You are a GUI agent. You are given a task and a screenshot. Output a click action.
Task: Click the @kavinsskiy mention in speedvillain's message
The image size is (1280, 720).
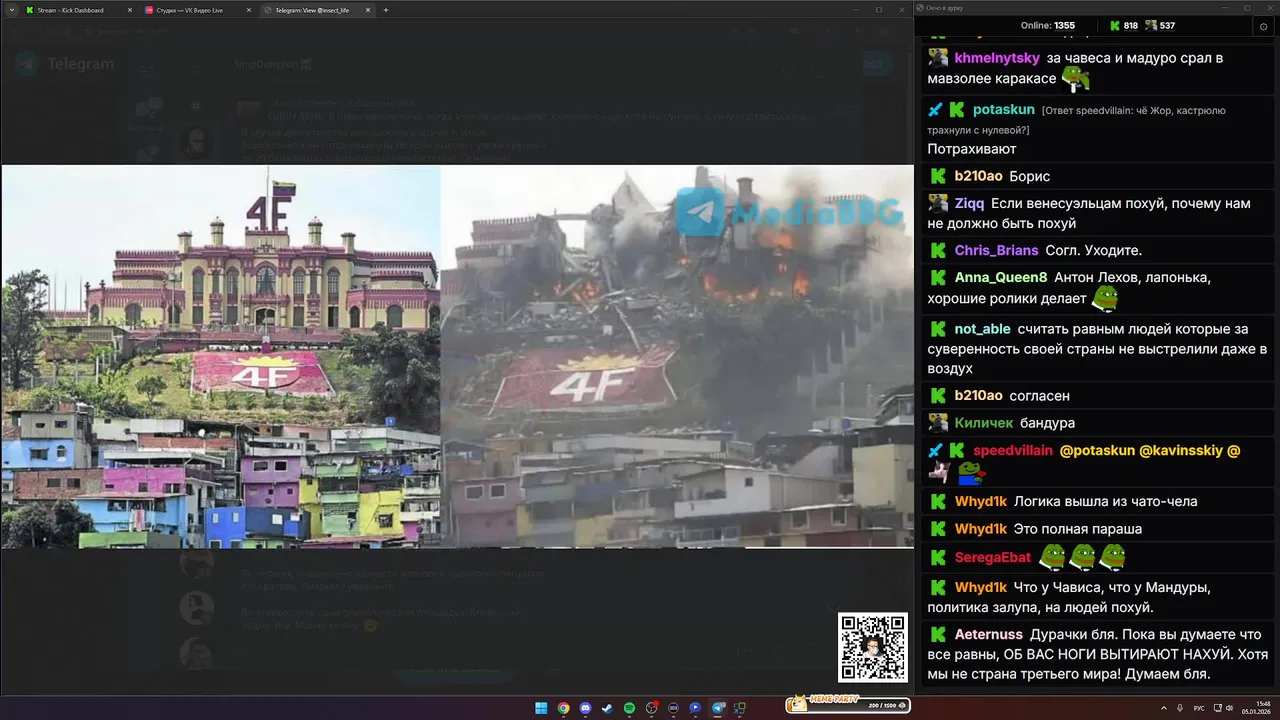1180,450
